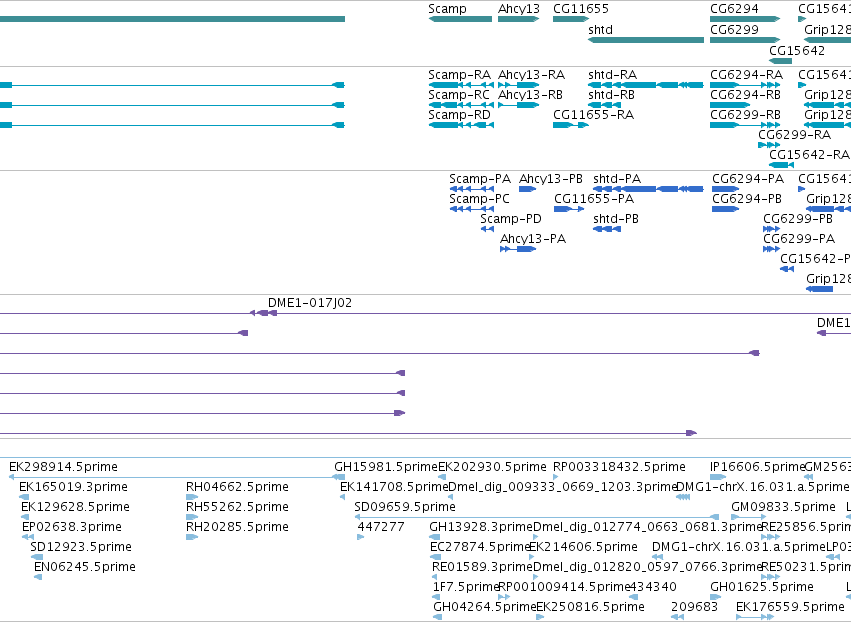
Task: Click the Ahcy13-PB coding feature
Action: tap(528, 189)
